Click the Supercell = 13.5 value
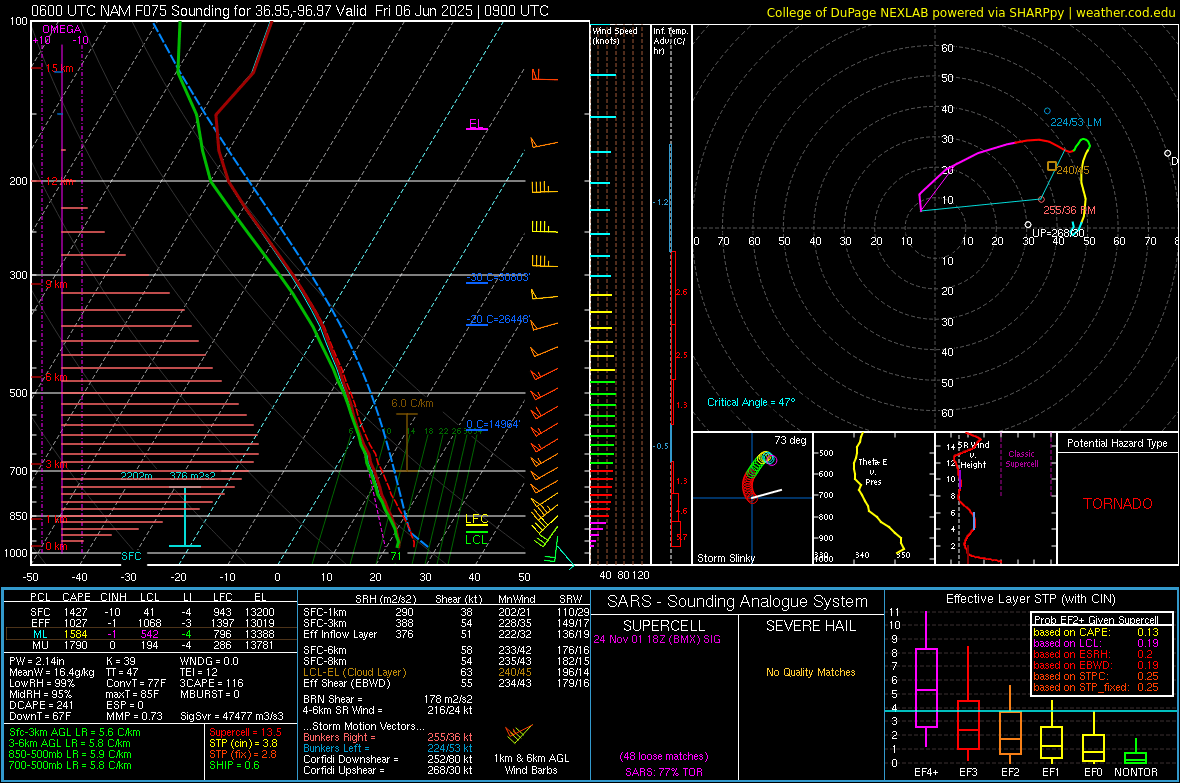This screenshot has width=1180, height=783. click(245, 732)
